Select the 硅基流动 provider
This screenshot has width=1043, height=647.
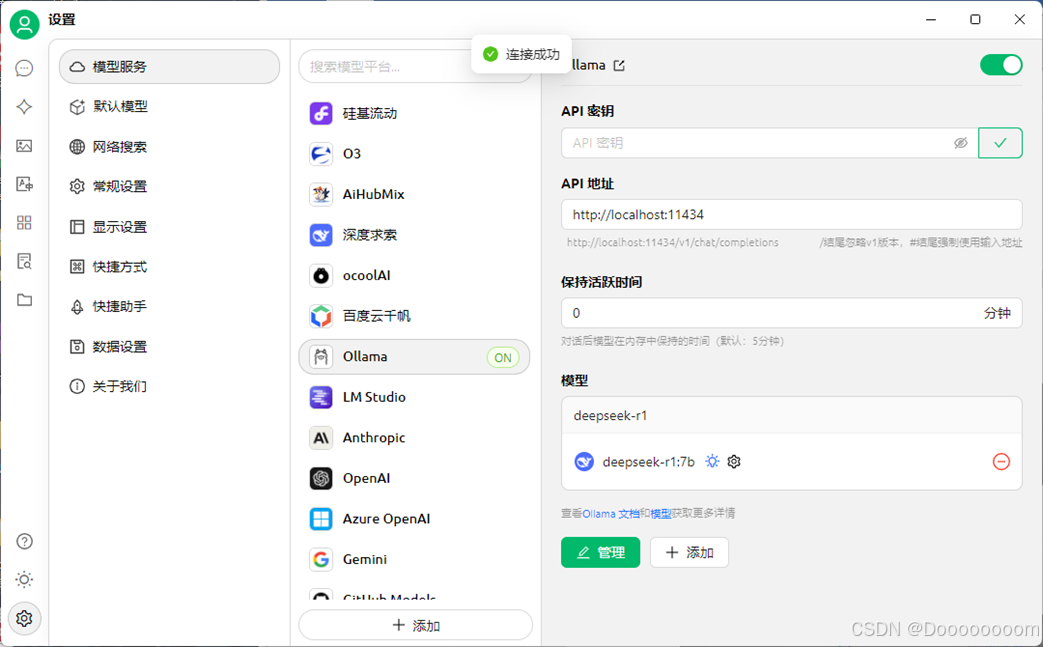(x=414, y=114)
